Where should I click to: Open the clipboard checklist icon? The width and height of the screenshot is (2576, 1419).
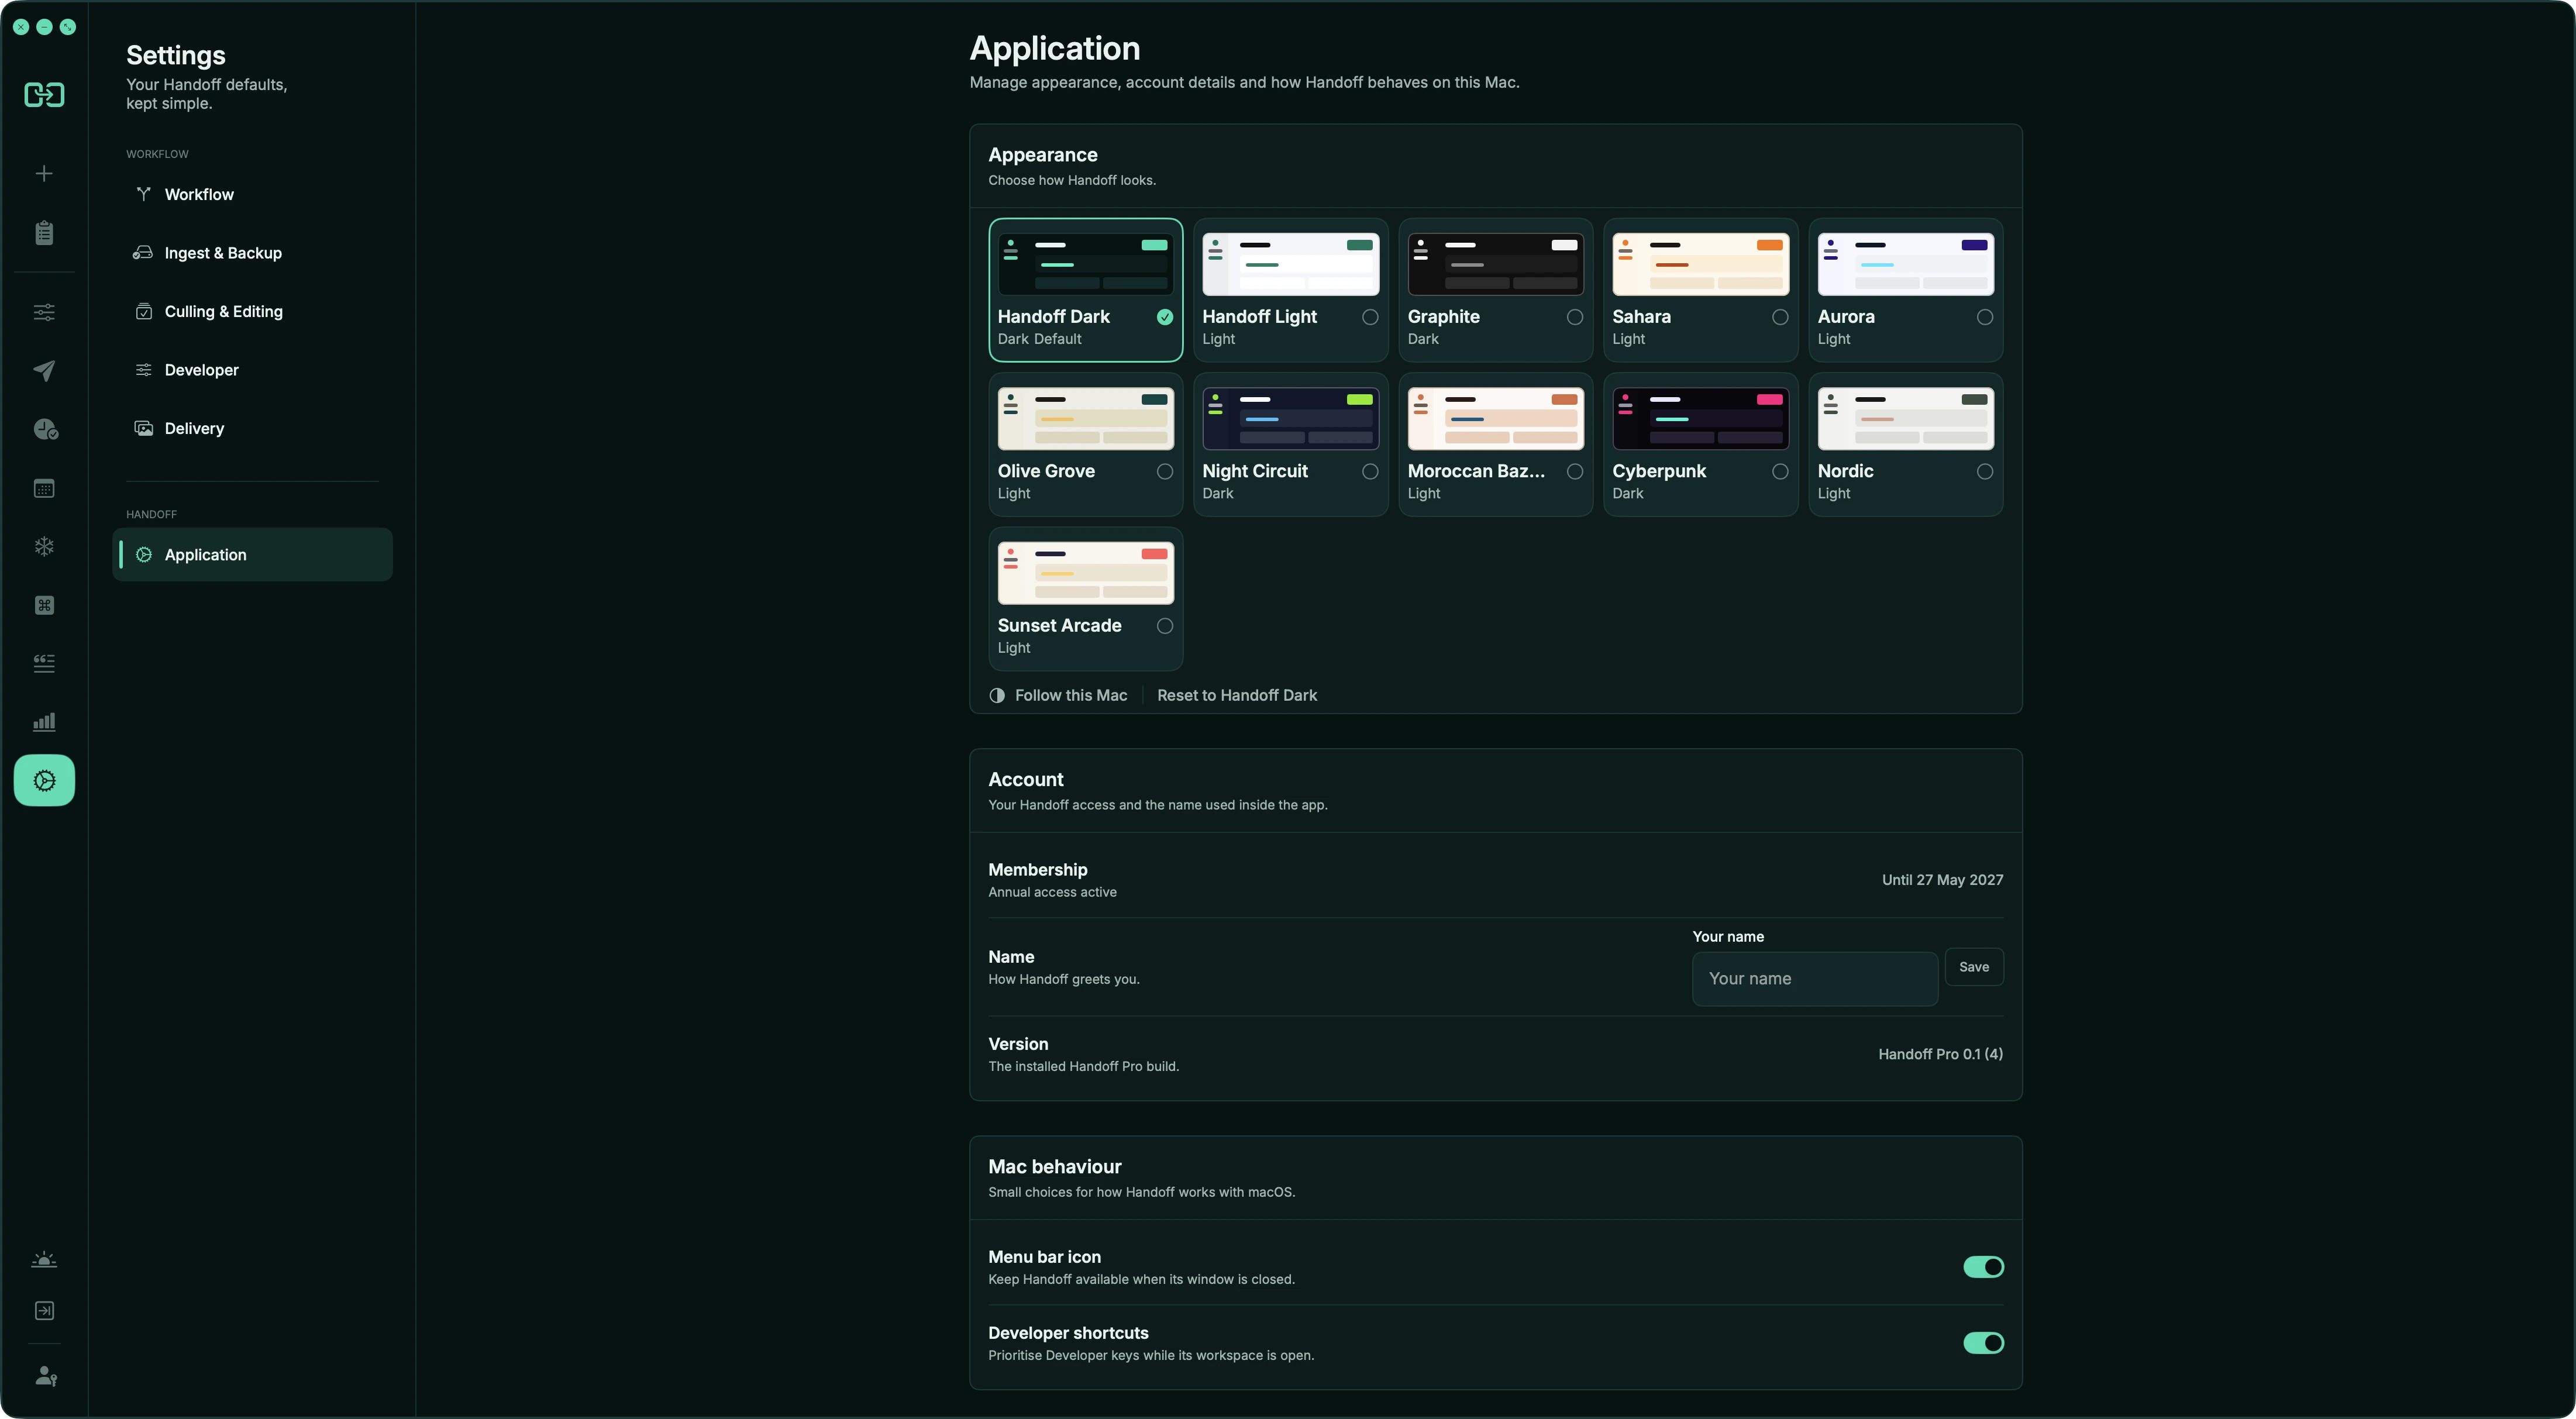pos(44,233)
